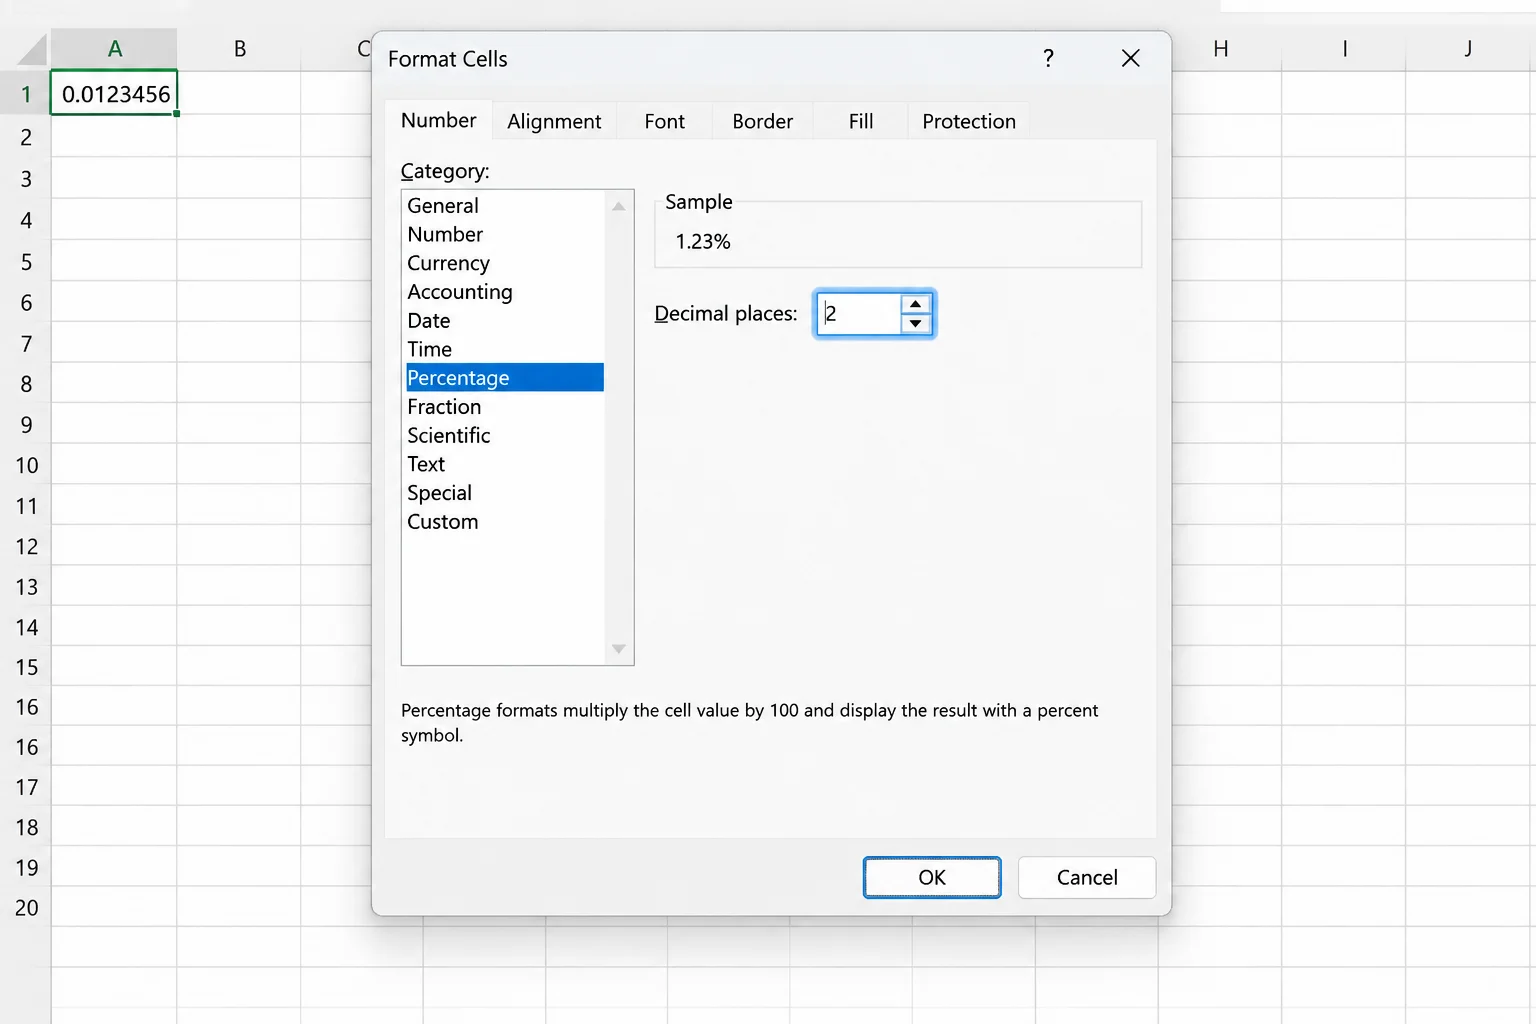The image size is (1536, 1024).
Task: Switch to the Alignment tab
Action: point(554,121)
